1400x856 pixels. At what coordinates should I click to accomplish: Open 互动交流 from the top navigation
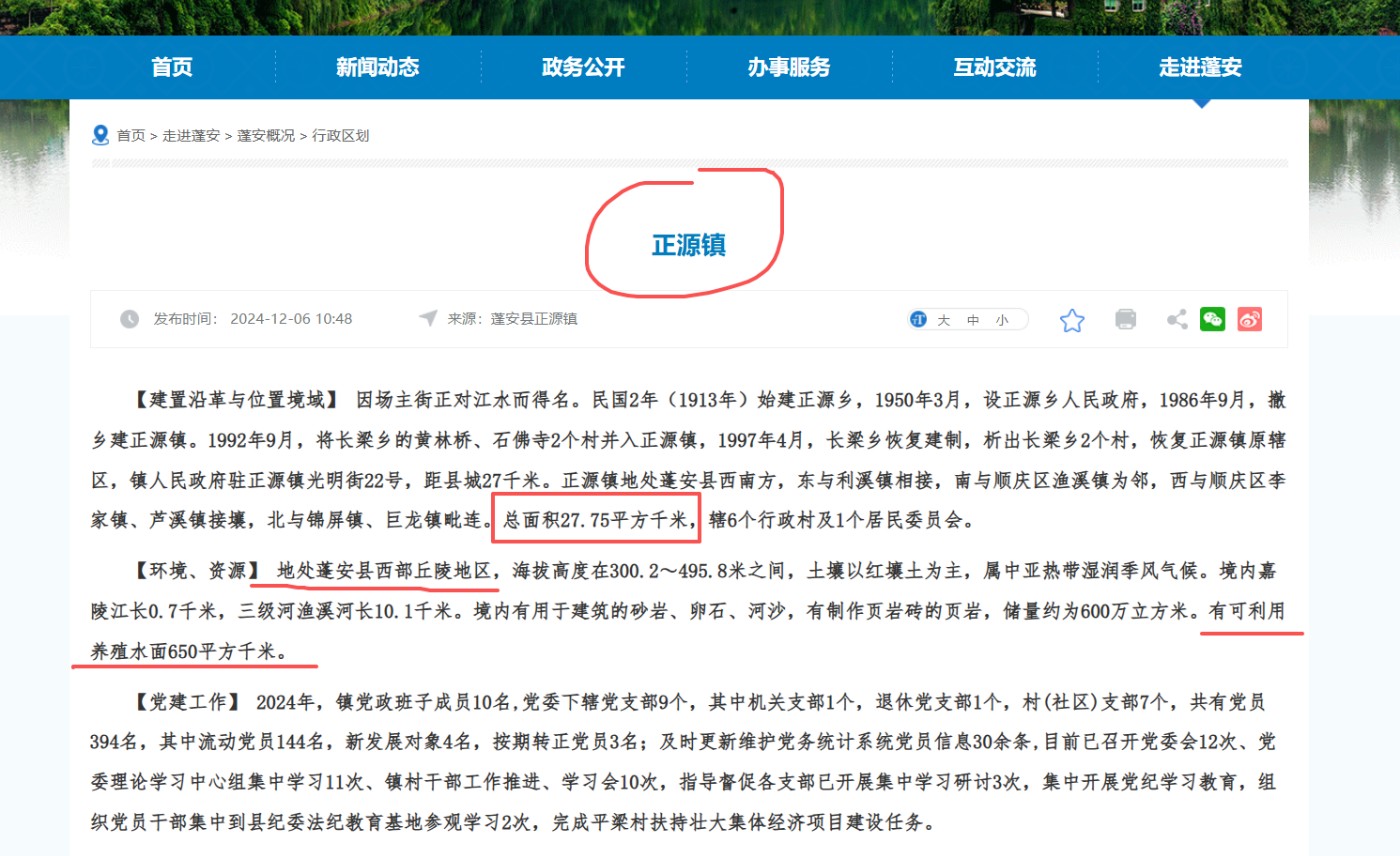point(994,67)
